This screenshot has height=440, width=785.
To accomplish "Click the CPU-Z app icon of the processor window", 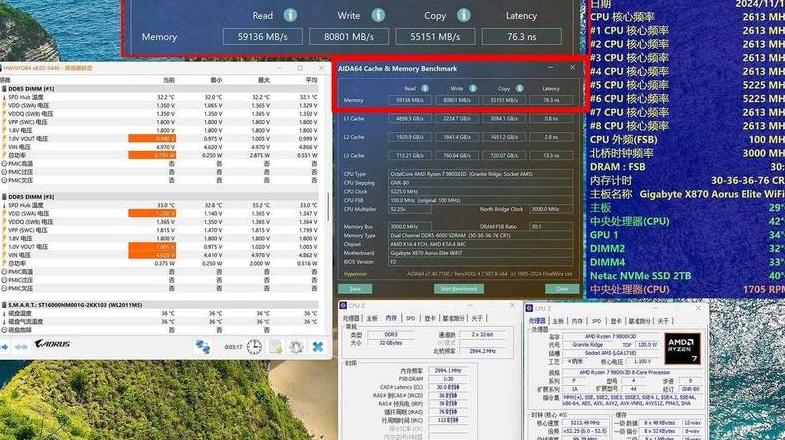I will tap(529, 308).
